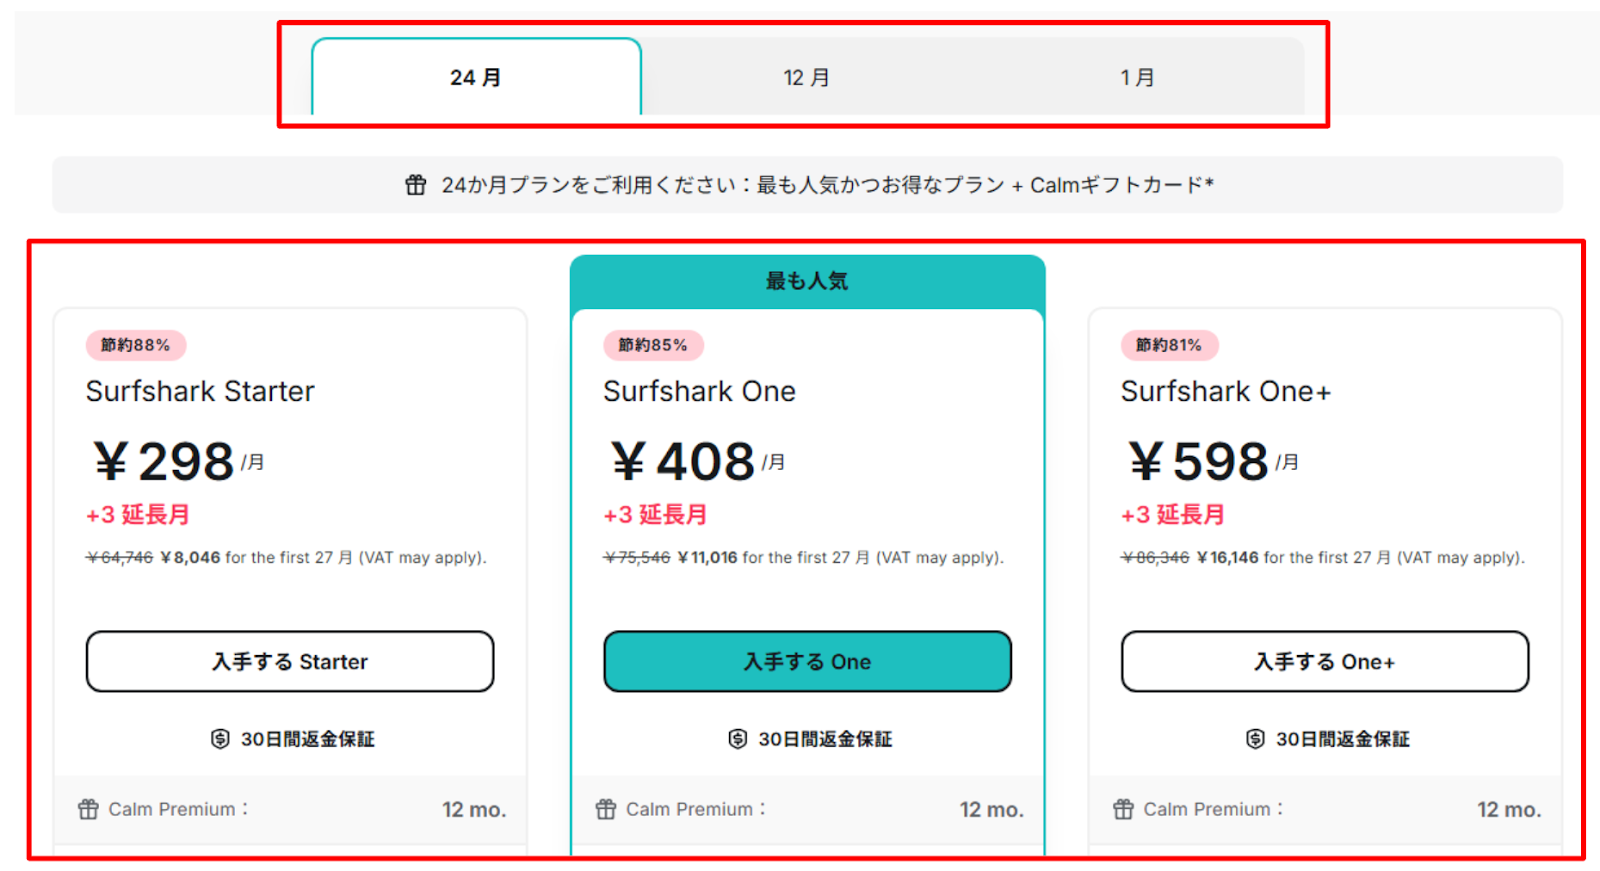Select the 24 月 plan tab
1600x871 pixels.
(476, 78)
